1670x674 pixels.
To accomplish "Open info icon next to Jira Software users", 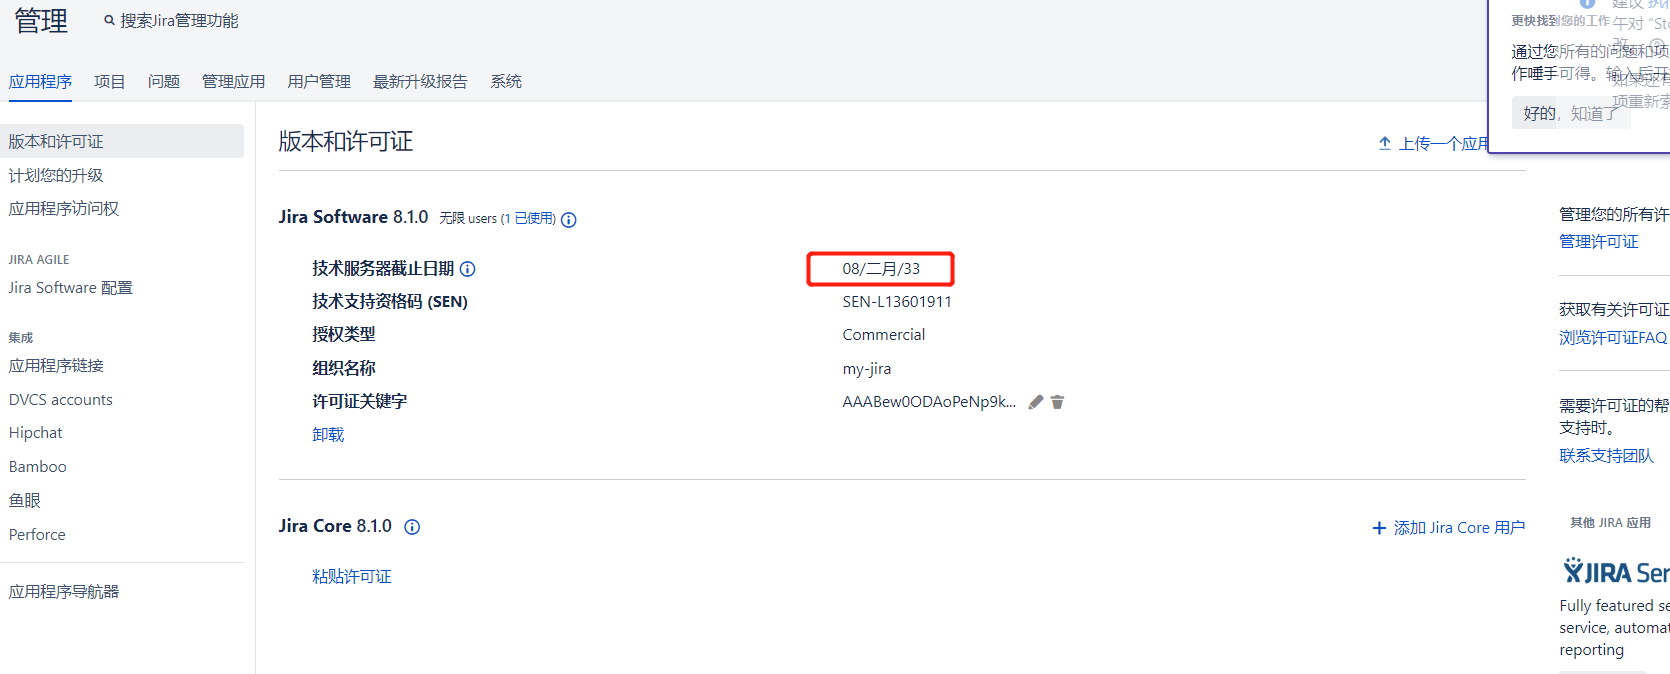I will [568, 220].
